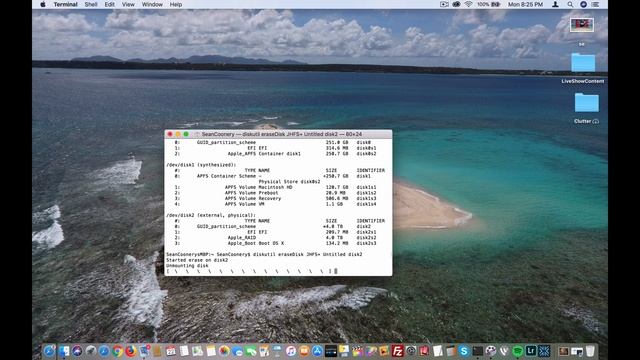Image resolution: width=640 pixels, height=360 pixels.
Task: Open the Window menu
Action: tap(152, 4)
